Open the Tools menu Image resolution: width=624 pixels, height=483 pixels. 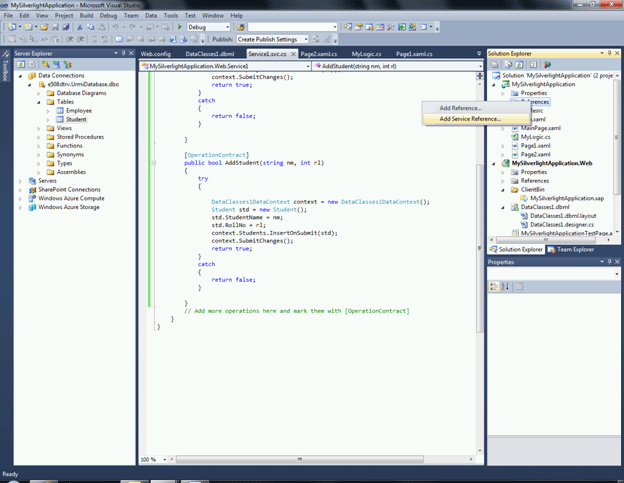coord(171,16)
